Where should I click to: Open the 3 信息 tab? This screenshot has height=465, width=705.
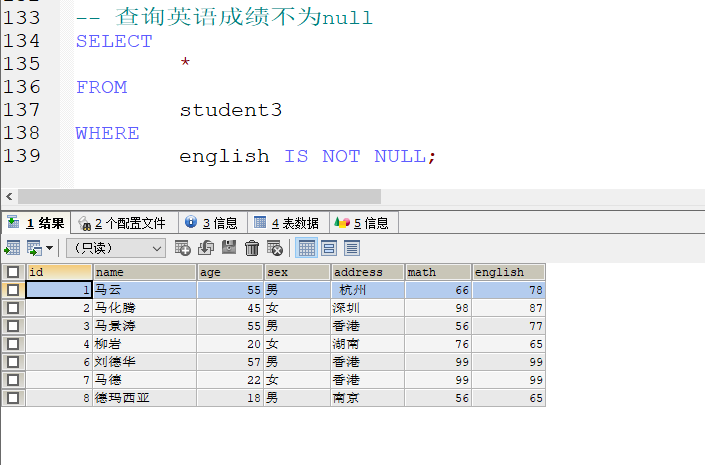pyautogui.click(x=213, y=223)
